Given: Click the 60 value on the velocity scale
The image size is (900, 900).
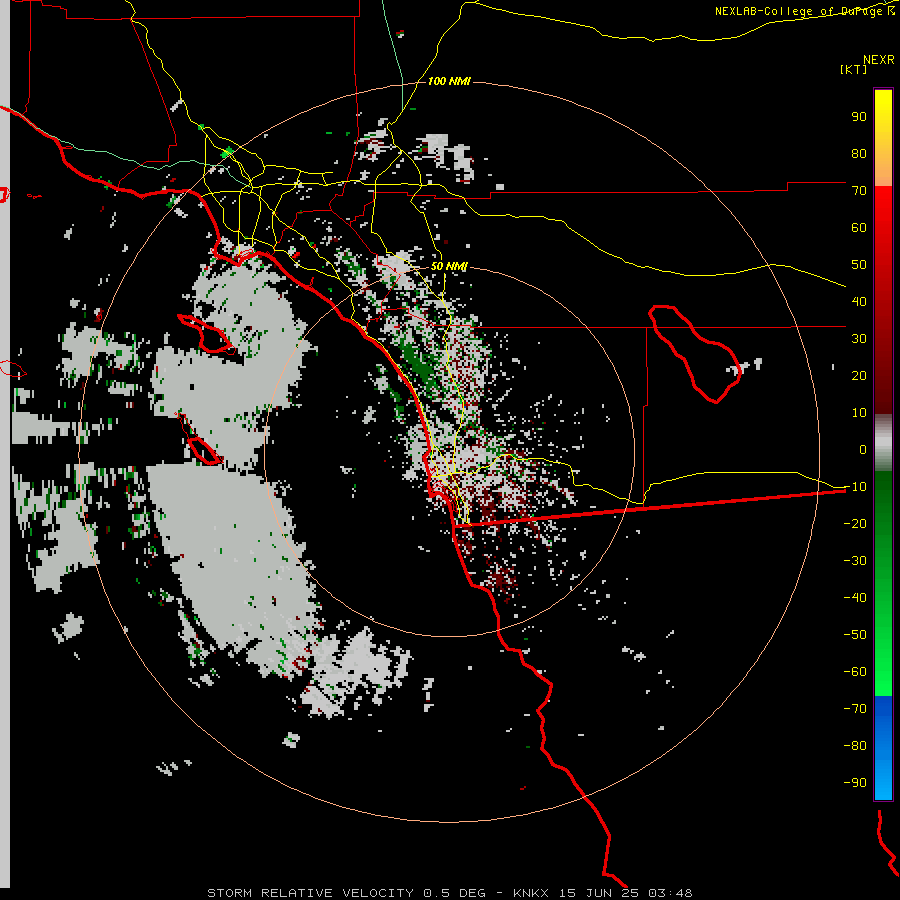Looking at the screenshot, I should [859, 227].
